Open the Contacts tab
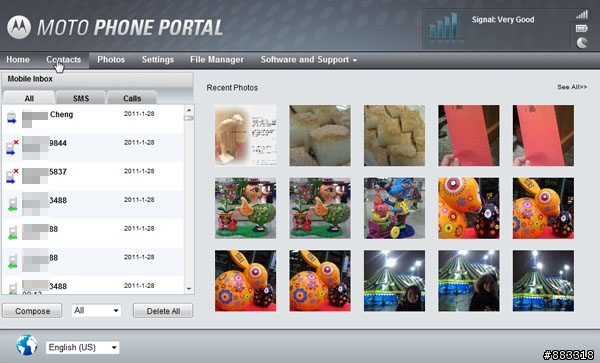This screenshot has width=600, height=363. coord(64,60)
